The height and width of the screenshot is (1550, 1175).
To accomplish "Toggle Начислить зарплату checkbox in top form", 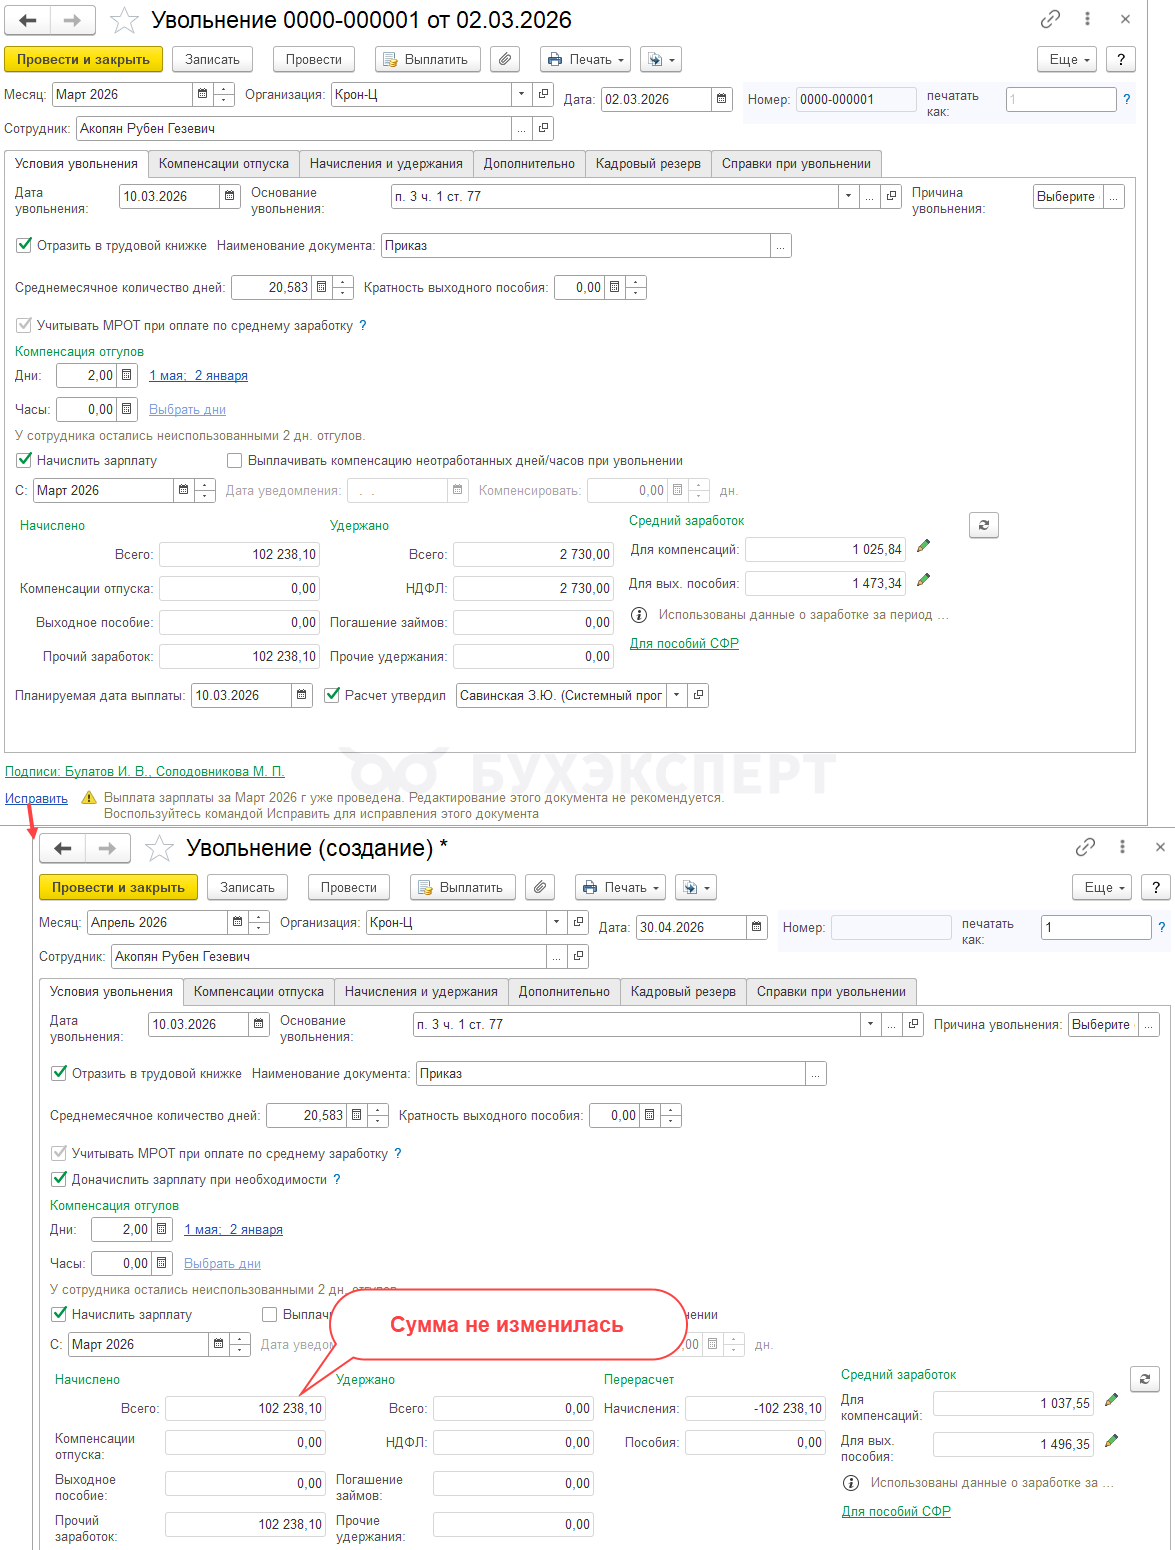I will [x=24, y=460].
